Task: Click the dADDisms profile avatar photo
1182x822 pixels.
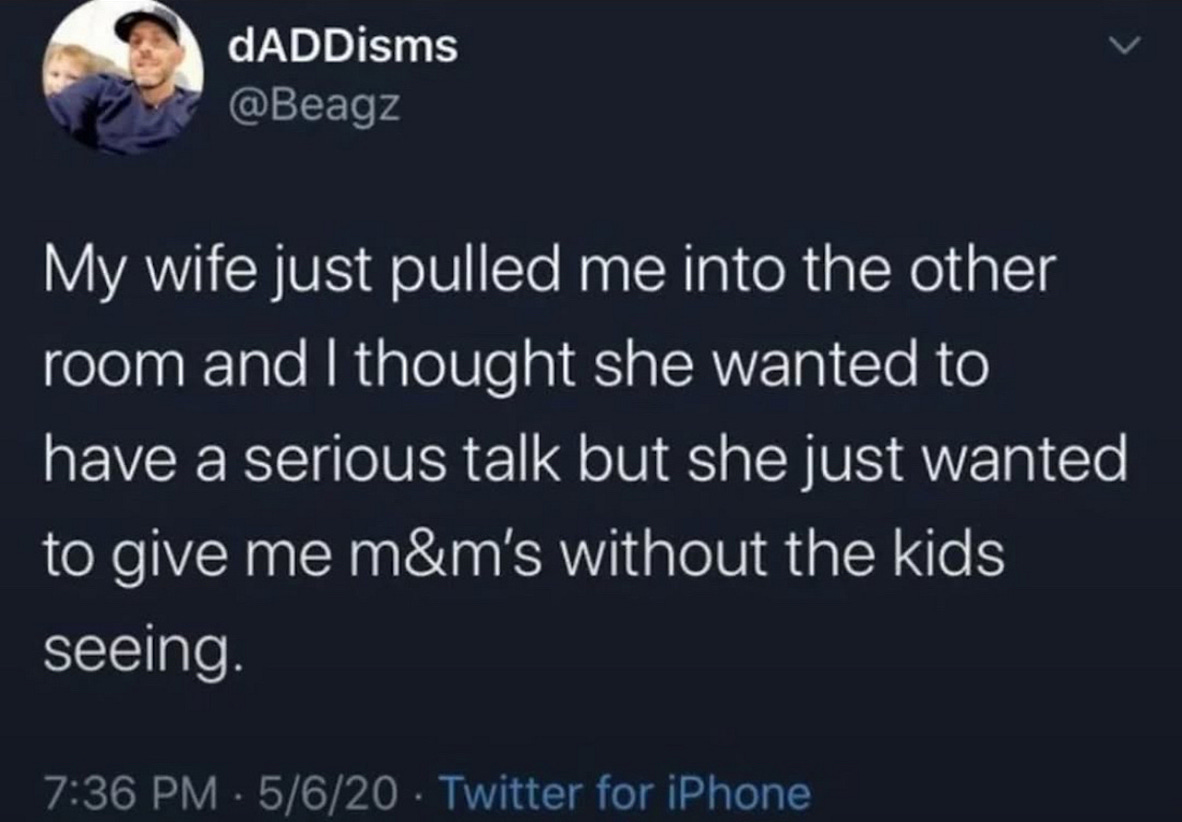Action: pyautogui.click(x=124, y=78)
